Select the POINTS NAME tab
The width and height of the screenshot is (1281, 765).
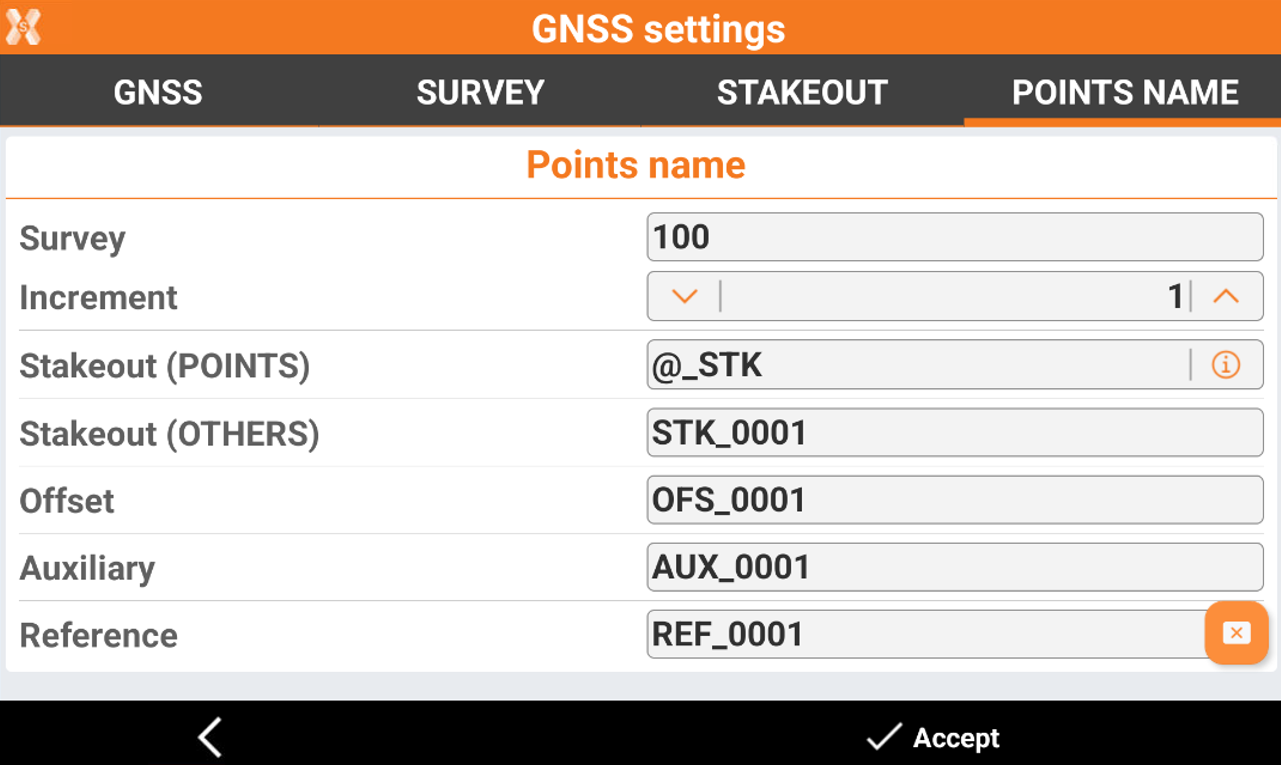(1124, 92)
